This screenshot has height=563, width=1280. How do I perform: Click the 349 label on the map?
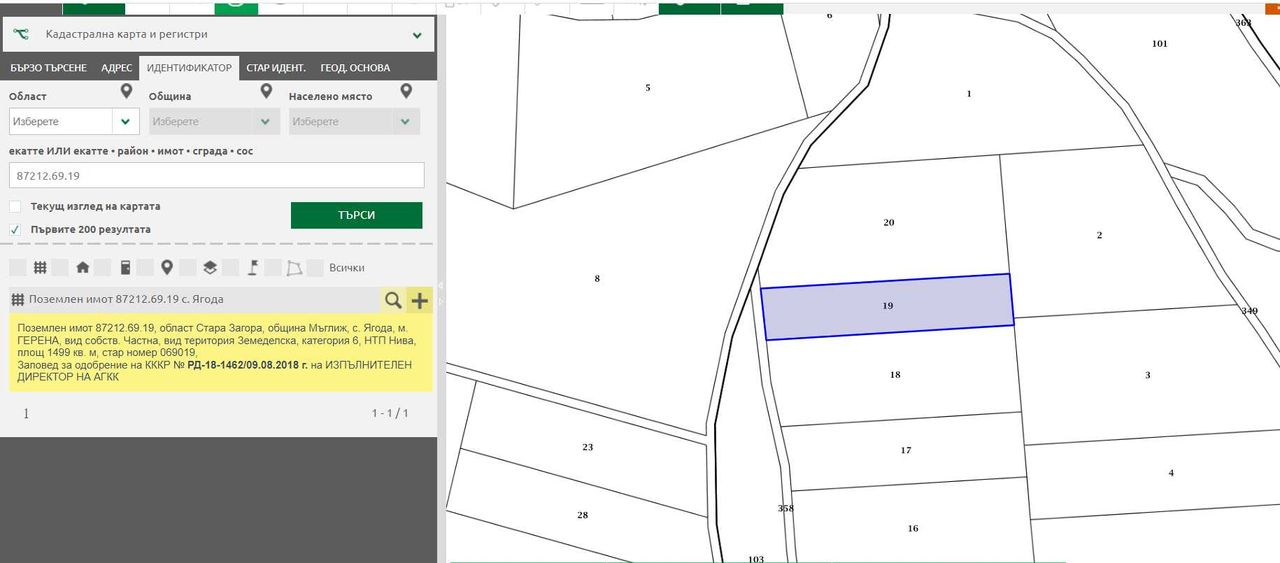(1250, 311)
